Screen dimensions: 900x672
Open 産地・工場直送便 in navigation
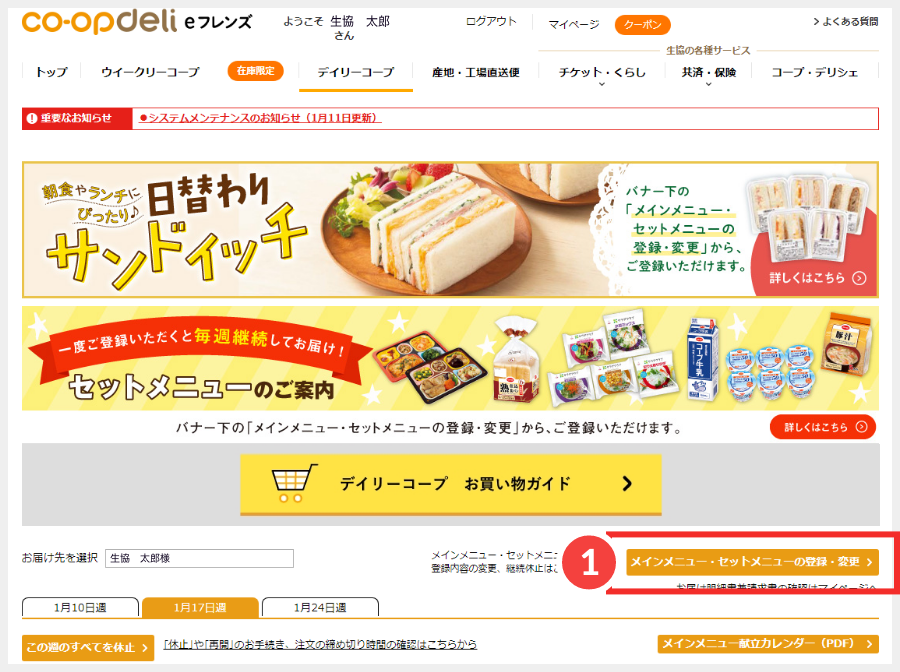click(x=475, y=72)
